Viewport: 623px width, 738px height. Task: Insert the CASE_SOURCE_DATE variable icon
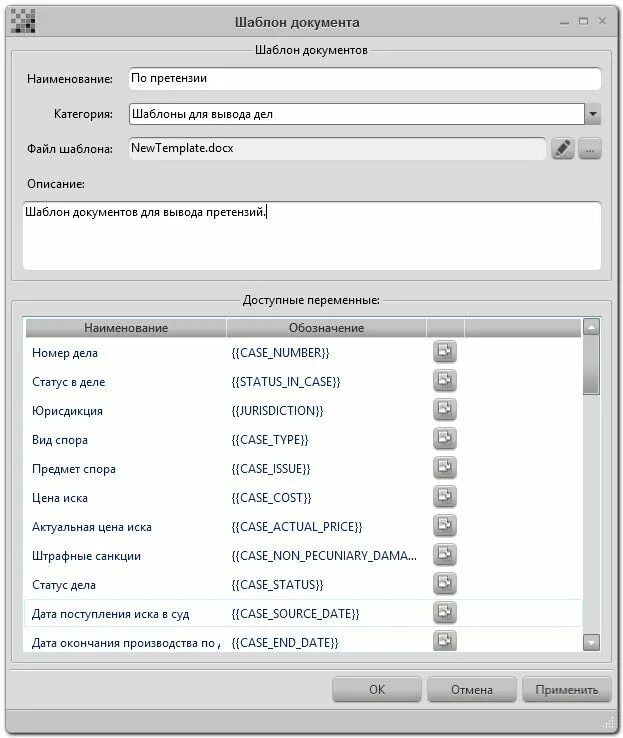(445, 612)
